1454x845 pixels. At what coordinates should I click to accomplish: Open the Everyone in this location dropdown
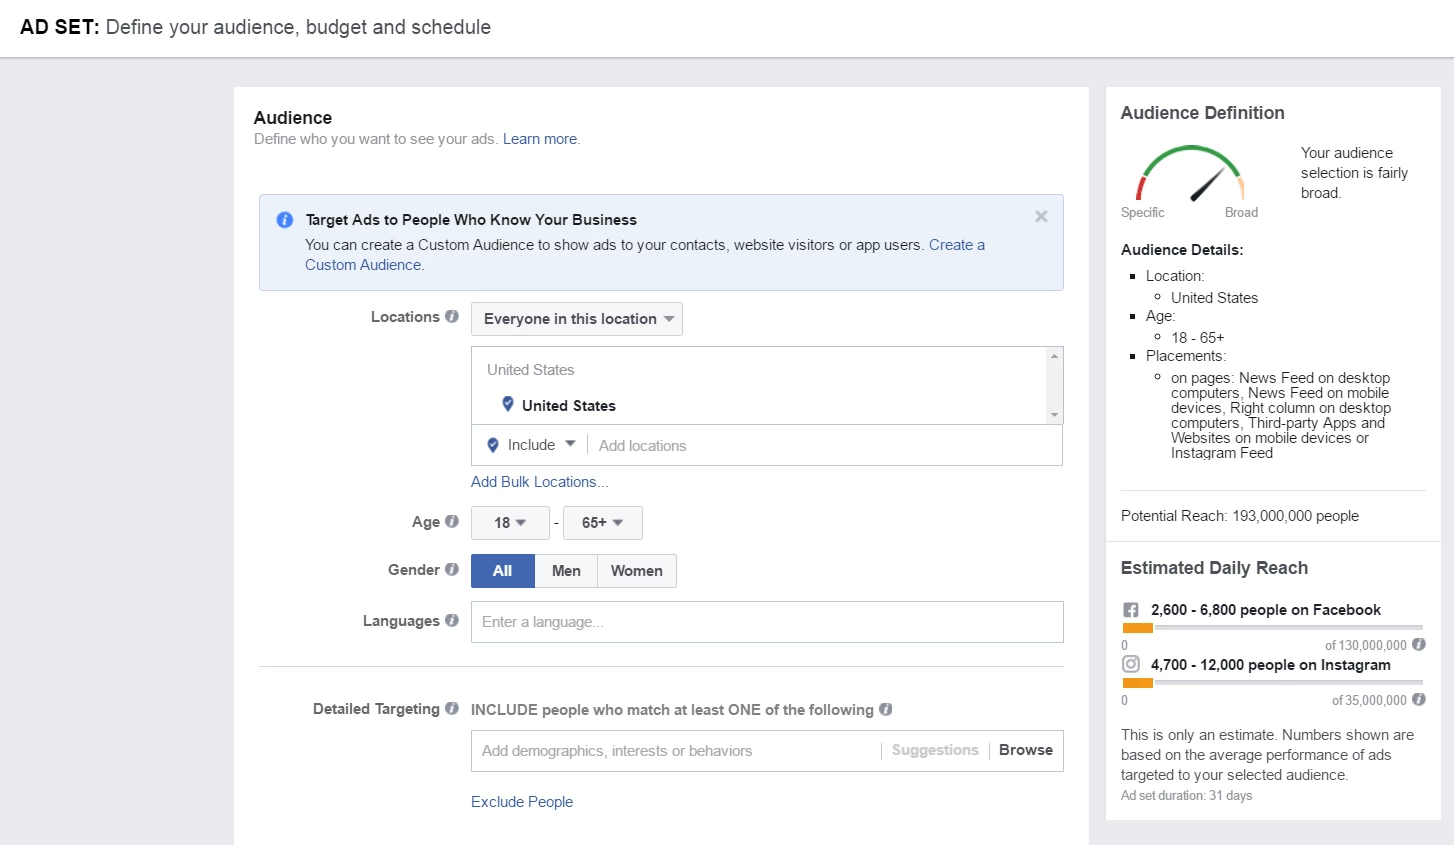tap(577, 319)
